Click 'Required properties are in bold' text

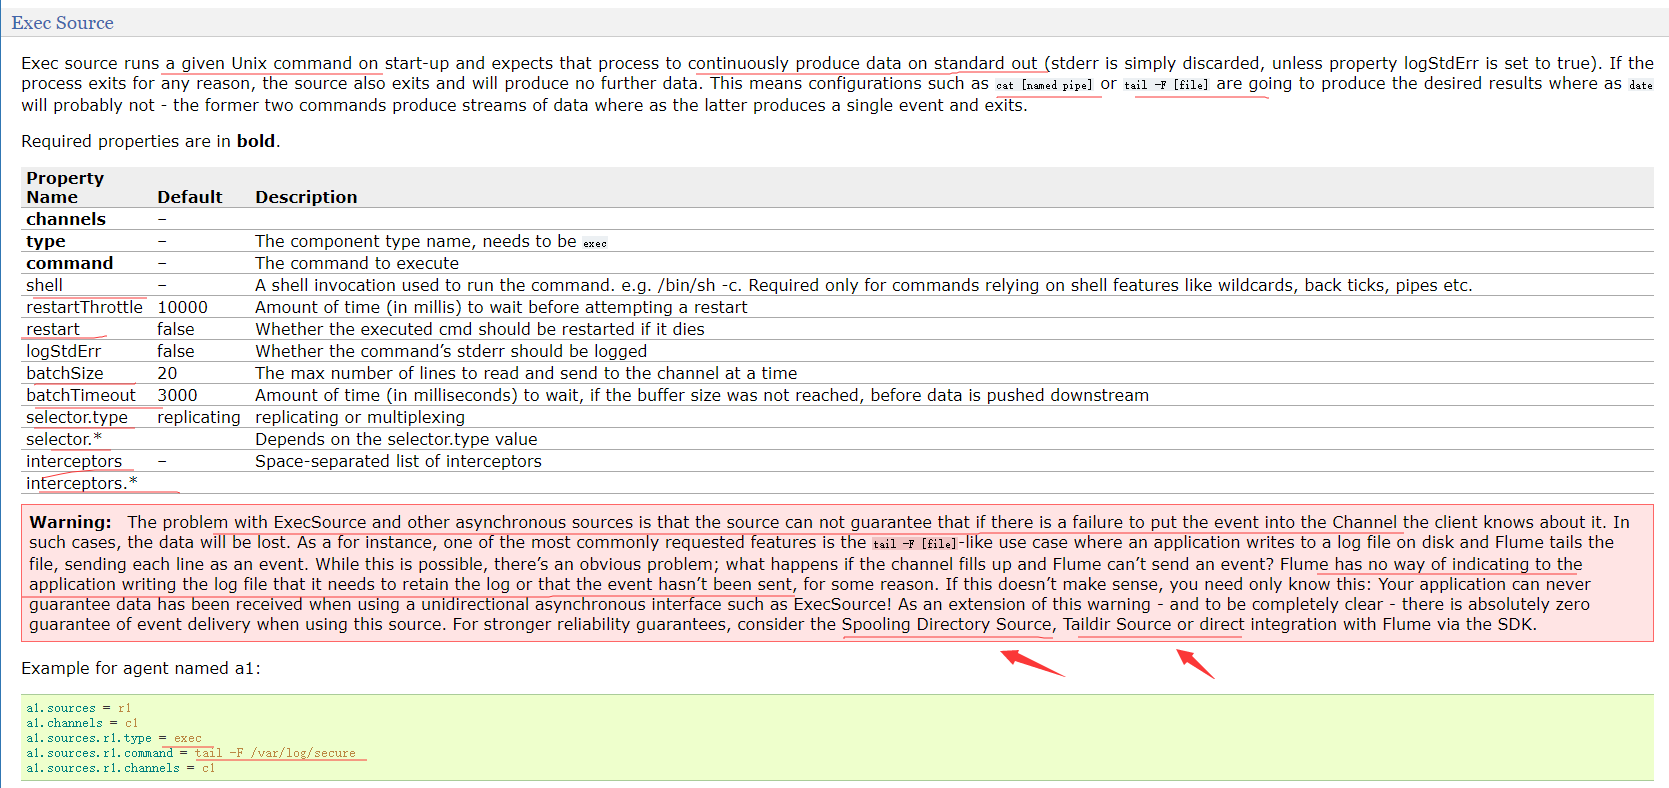coord(151,141)
